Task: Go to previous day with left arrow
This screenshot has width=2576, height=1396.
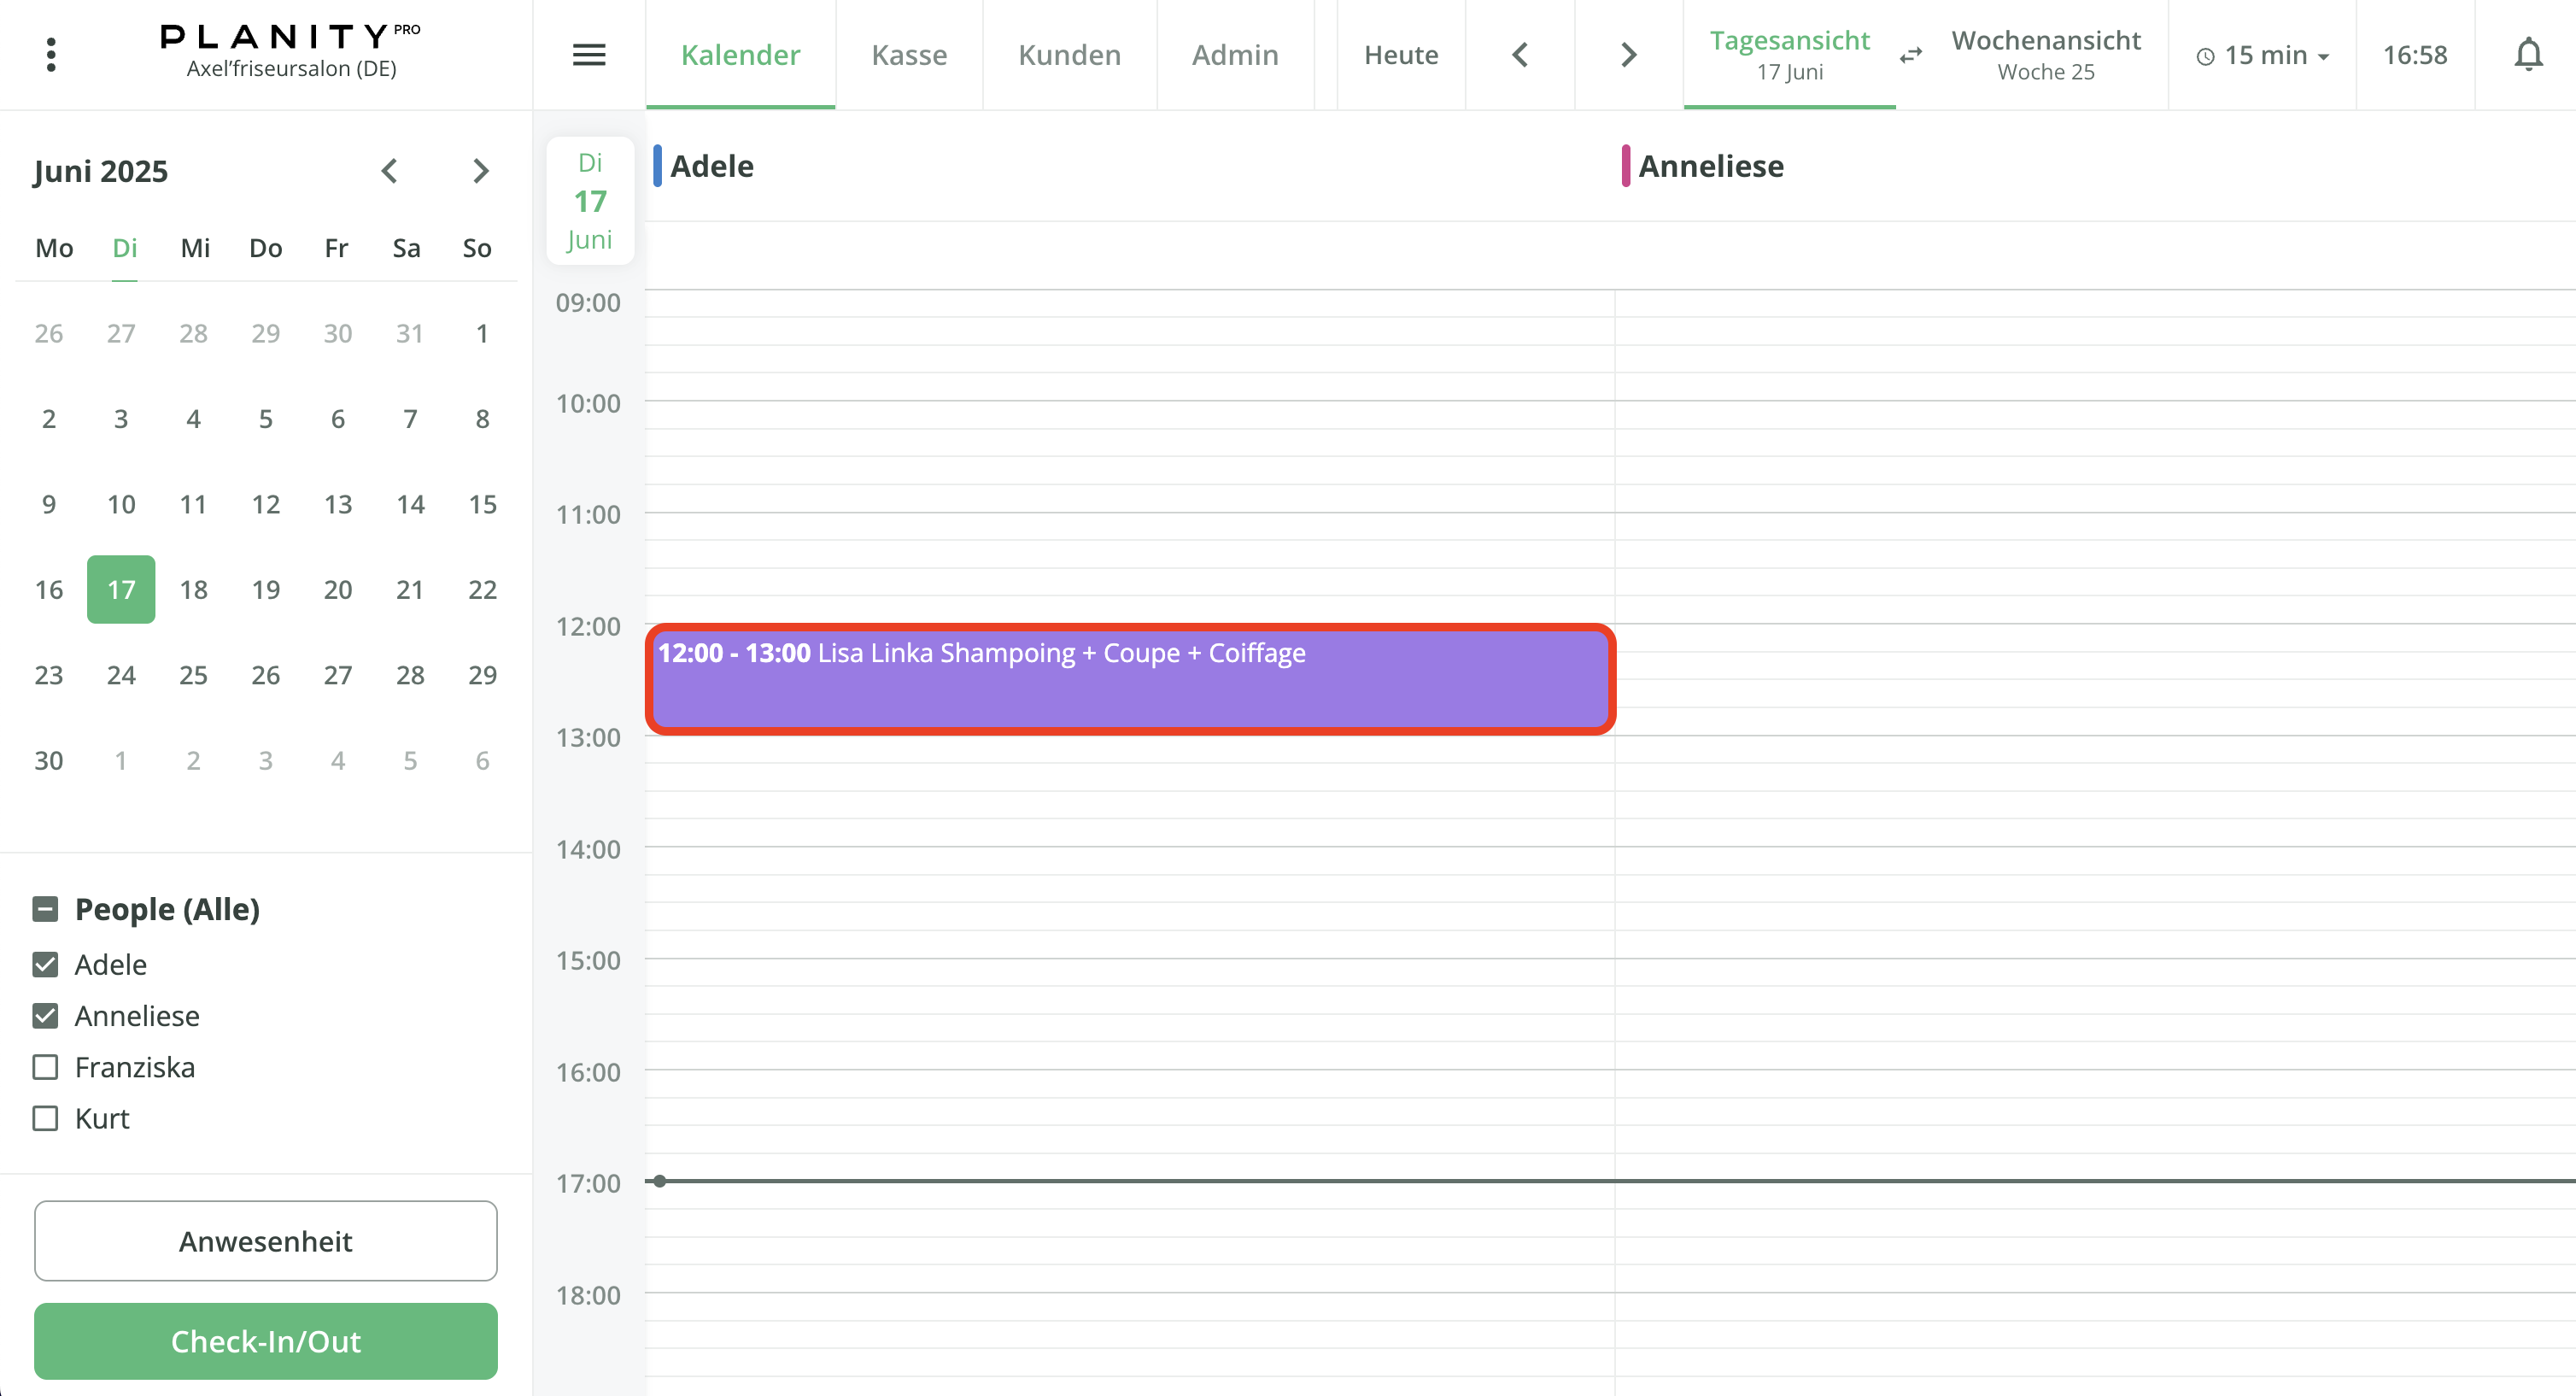Action: (1520, 54)
